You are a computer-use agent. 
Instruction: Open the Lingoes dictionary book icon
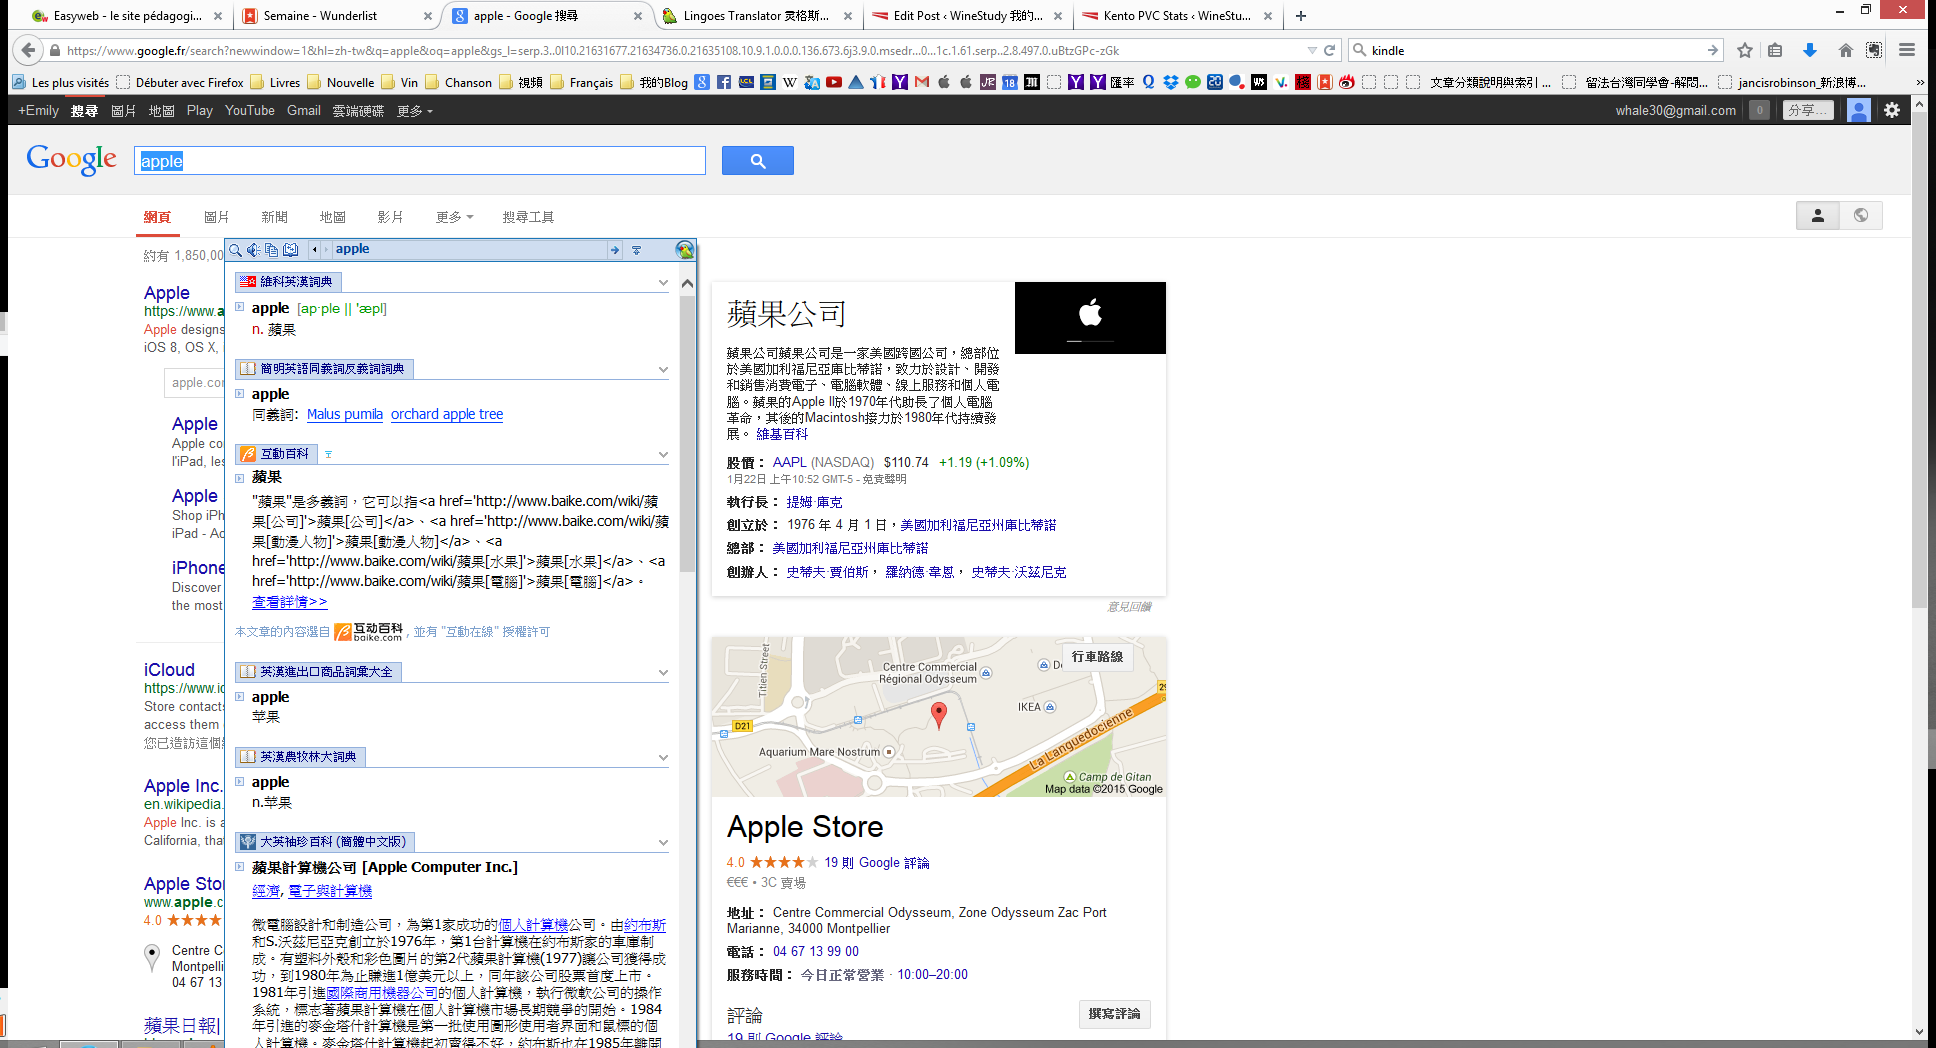(x=290, y=249)
